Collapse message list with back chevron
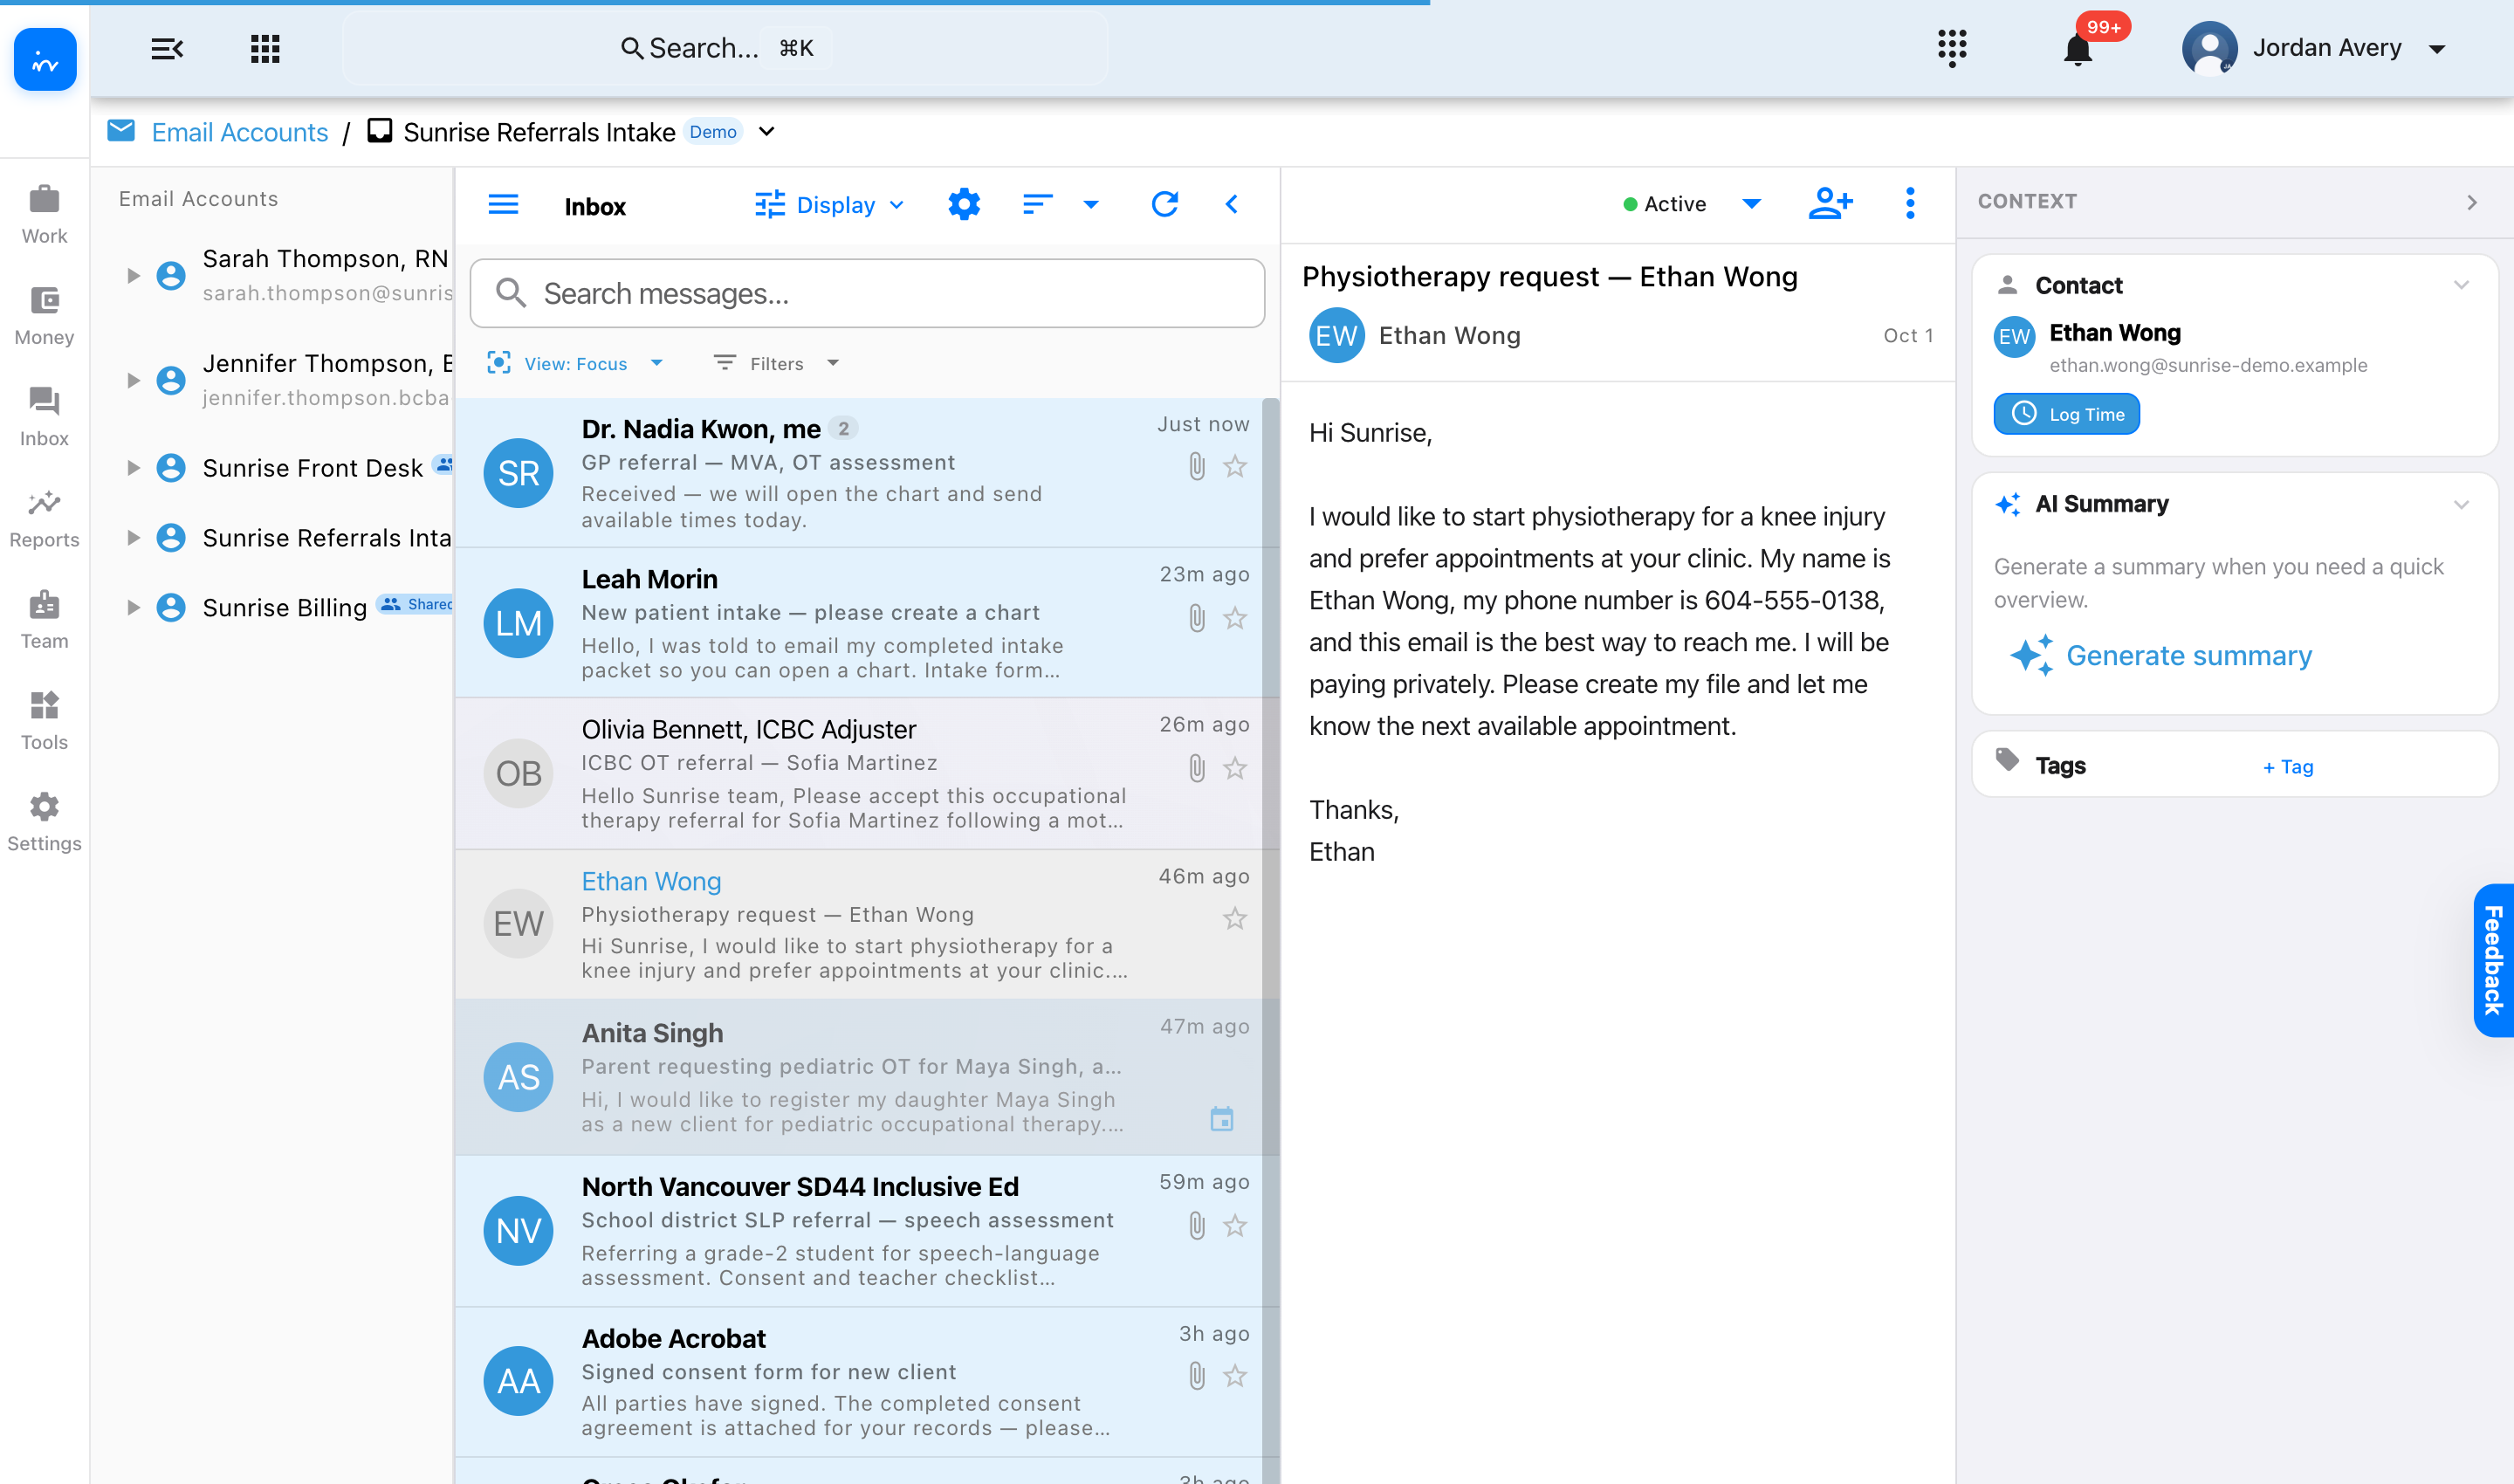 pos(1232,205)
